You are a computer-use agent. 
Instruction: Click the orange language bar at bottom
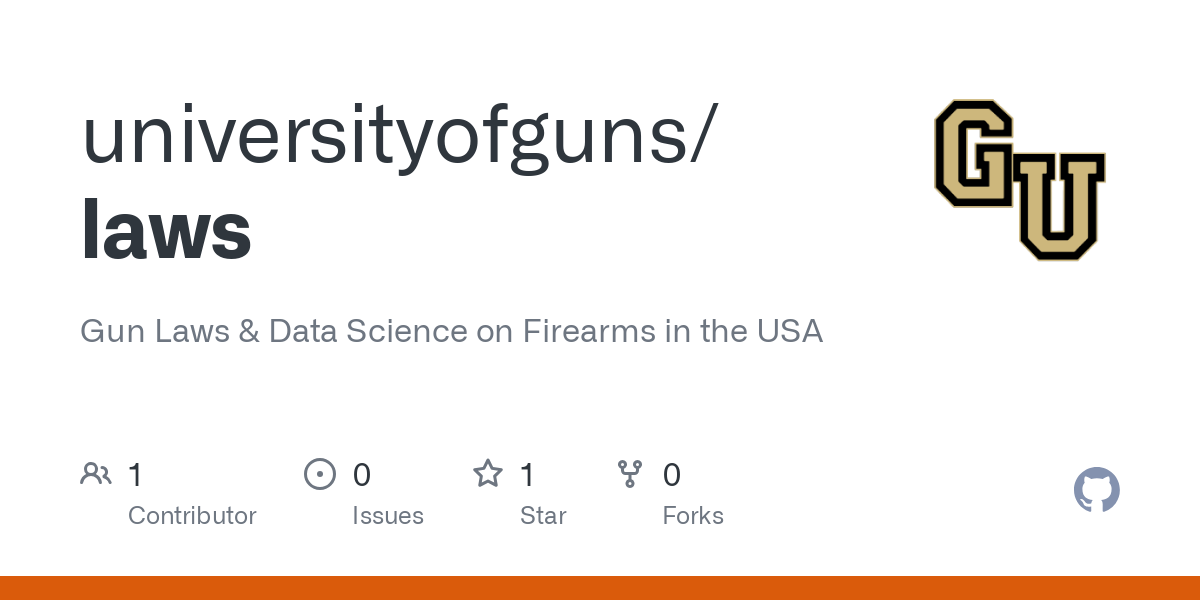click(x=600, y=588)
